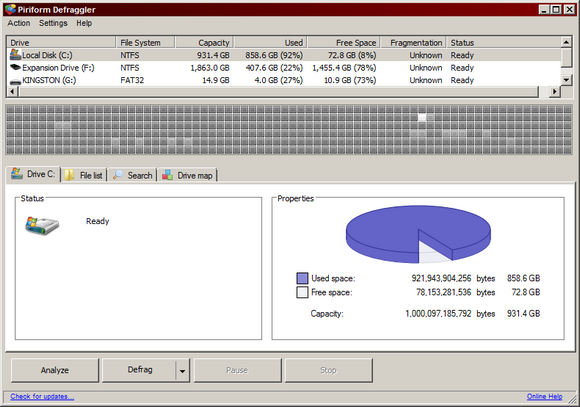Click the FAT32 file system cell
This screenshot has height=407, width=580.
pyautogui.click(x=132, y=80)
